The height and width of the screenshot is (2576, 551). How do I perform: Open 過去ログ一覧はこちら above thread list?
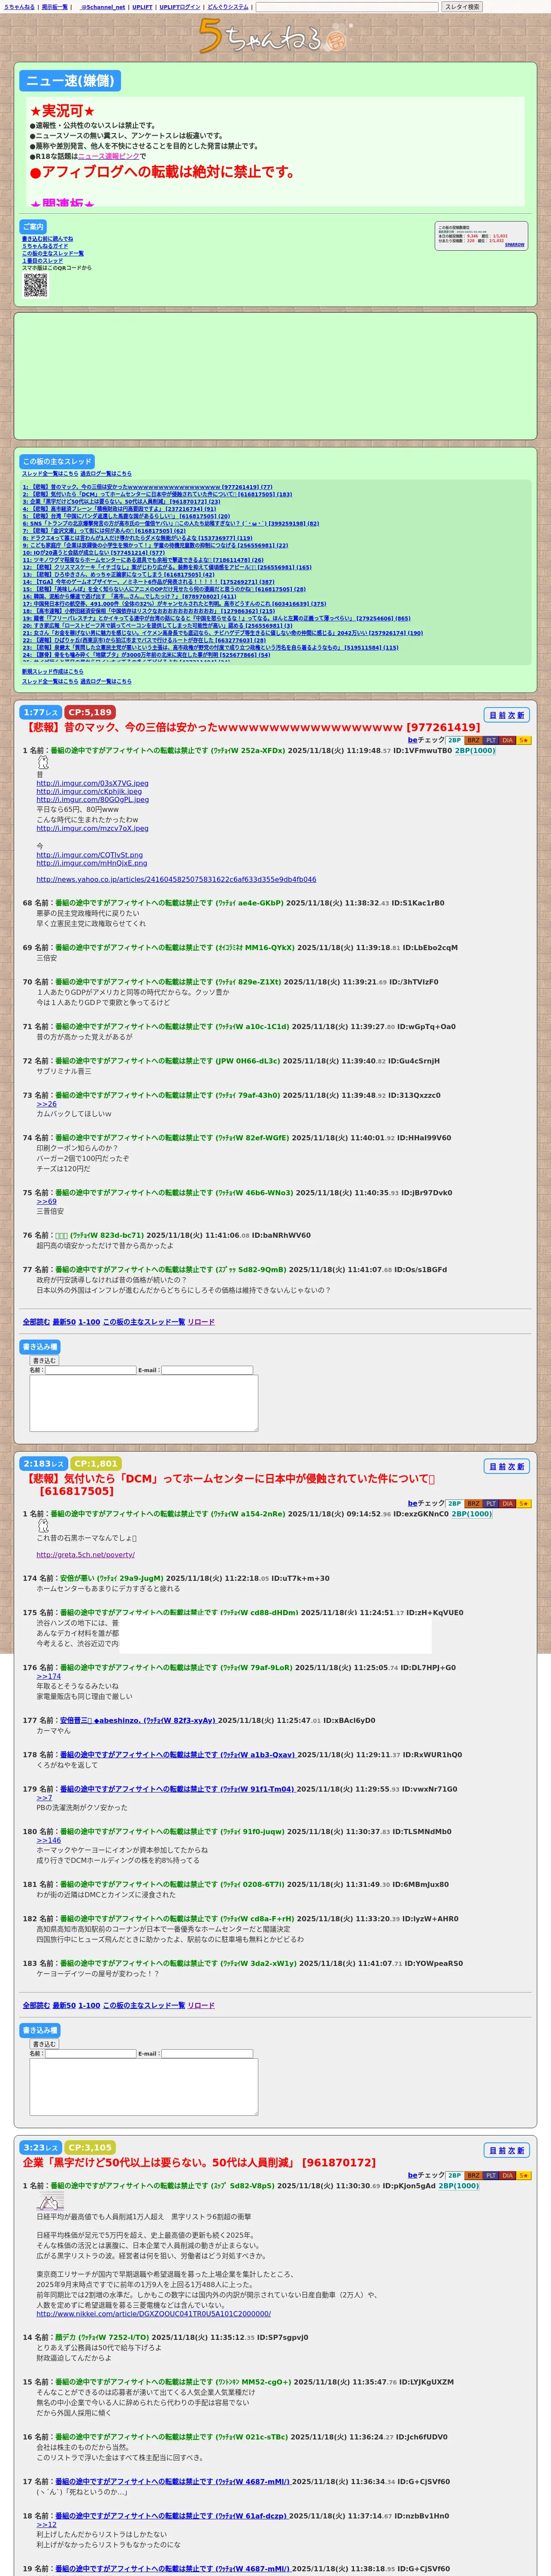coord(106,474)
